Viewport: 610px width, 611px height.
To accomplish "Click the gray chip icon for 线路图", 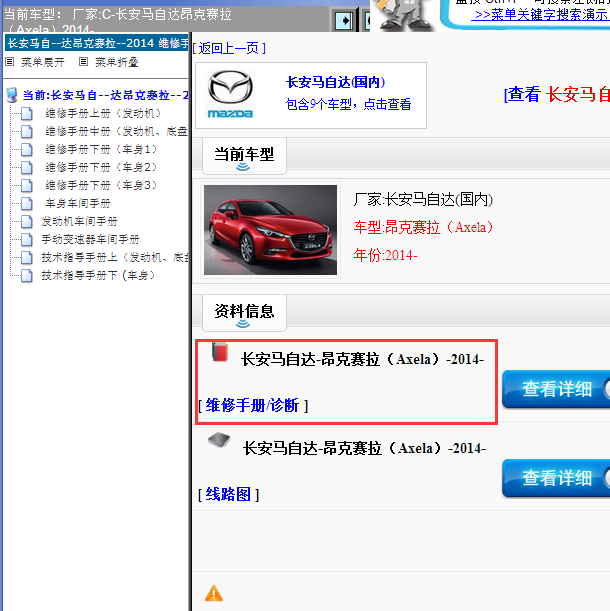I will click(219, 440).
